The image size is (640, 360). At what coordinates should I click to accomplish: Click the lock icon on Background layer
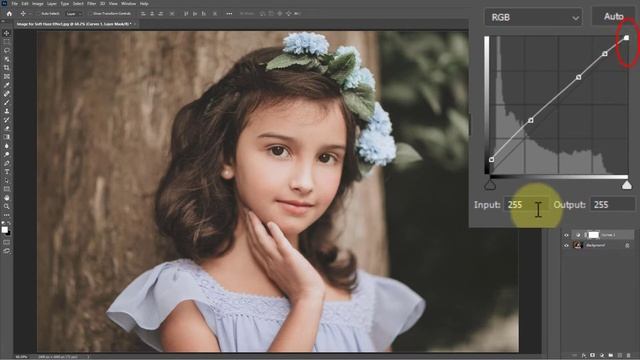tap(627, 245)
